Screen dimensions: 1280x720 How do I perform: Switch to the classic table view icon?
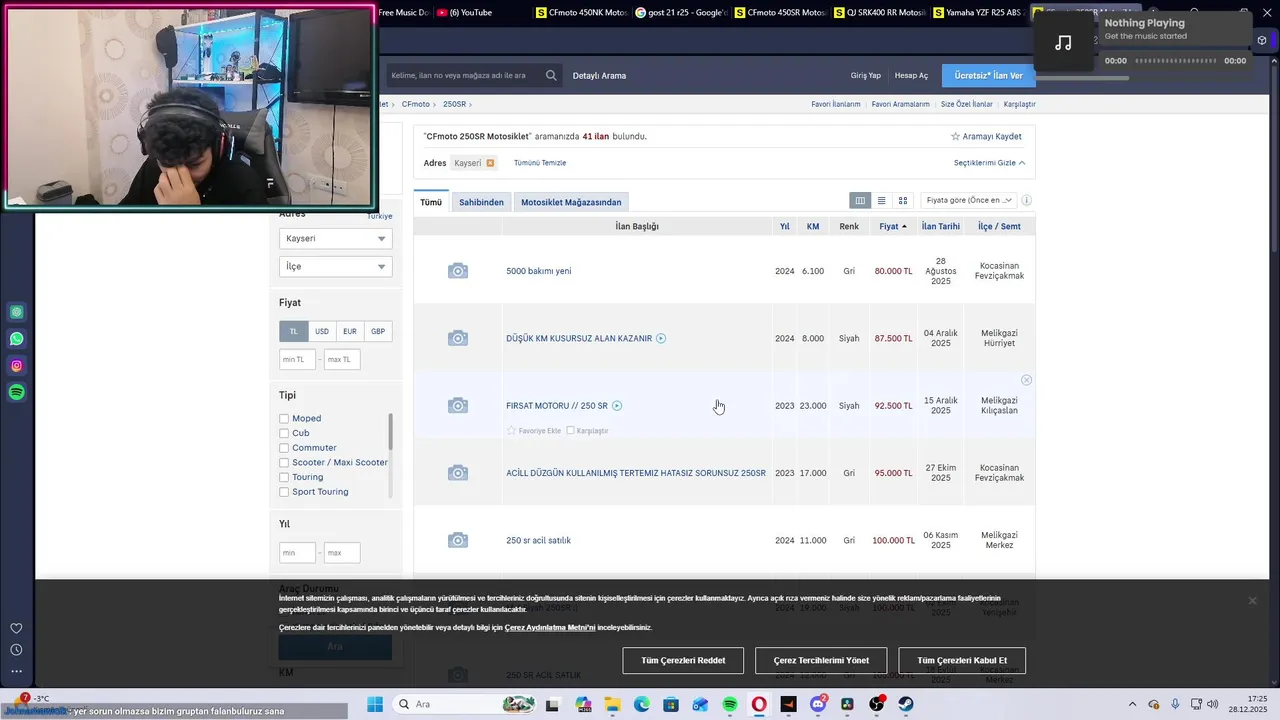coord(860,201)
